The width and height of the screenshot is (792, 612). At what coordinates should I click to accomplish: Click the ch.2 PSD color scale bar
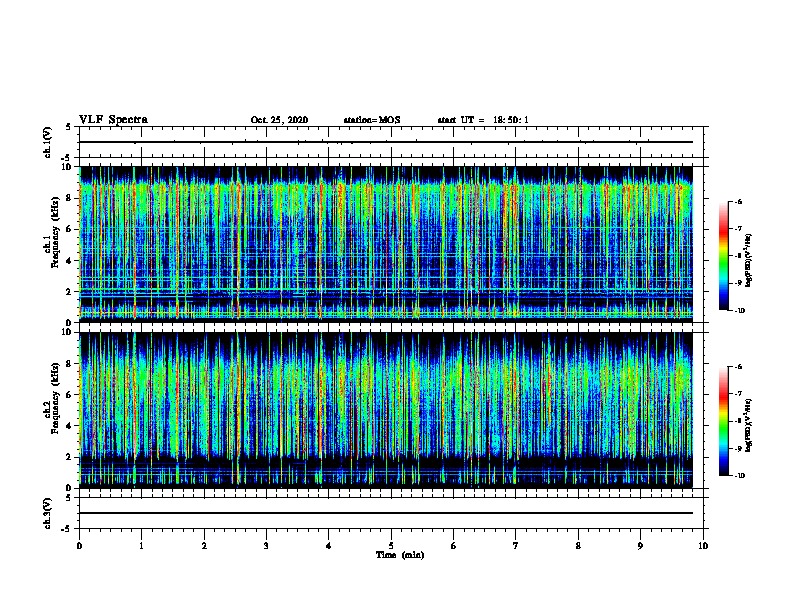724,421
